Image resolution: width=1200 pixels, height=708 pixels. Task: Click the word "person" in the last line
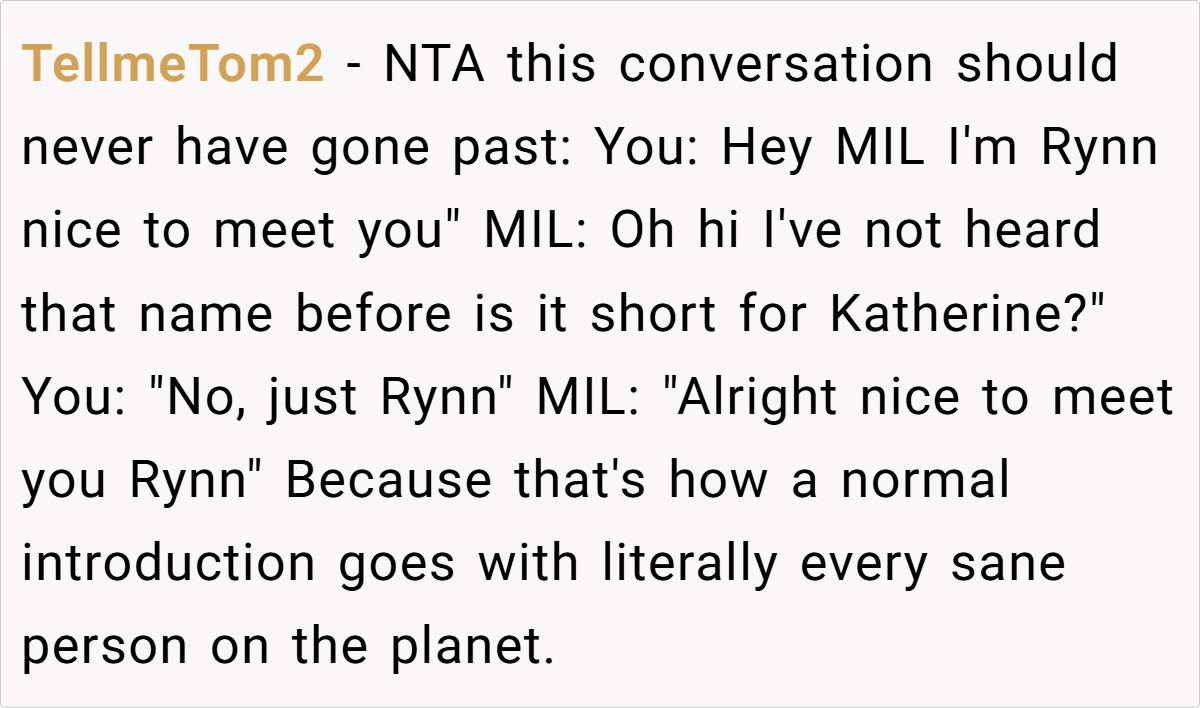105,647
